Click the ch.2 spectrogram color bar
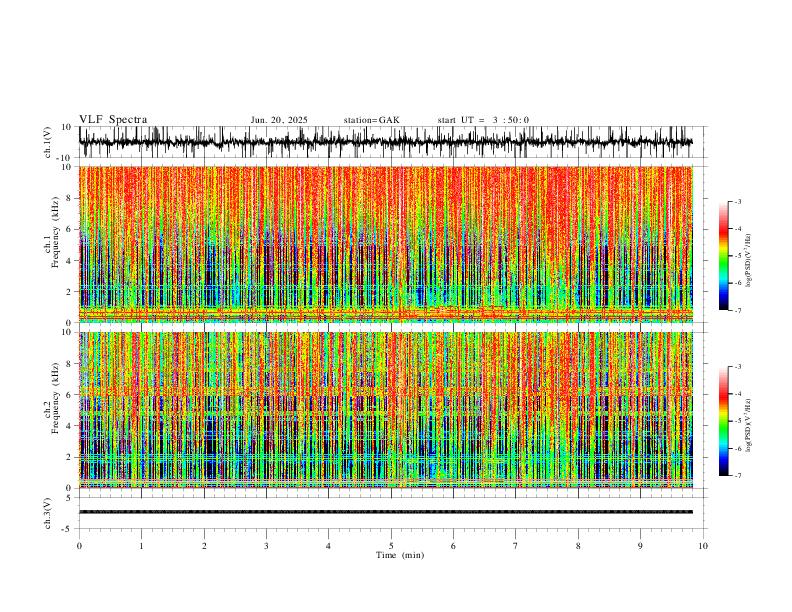The image size is (792, 612). 723,421
